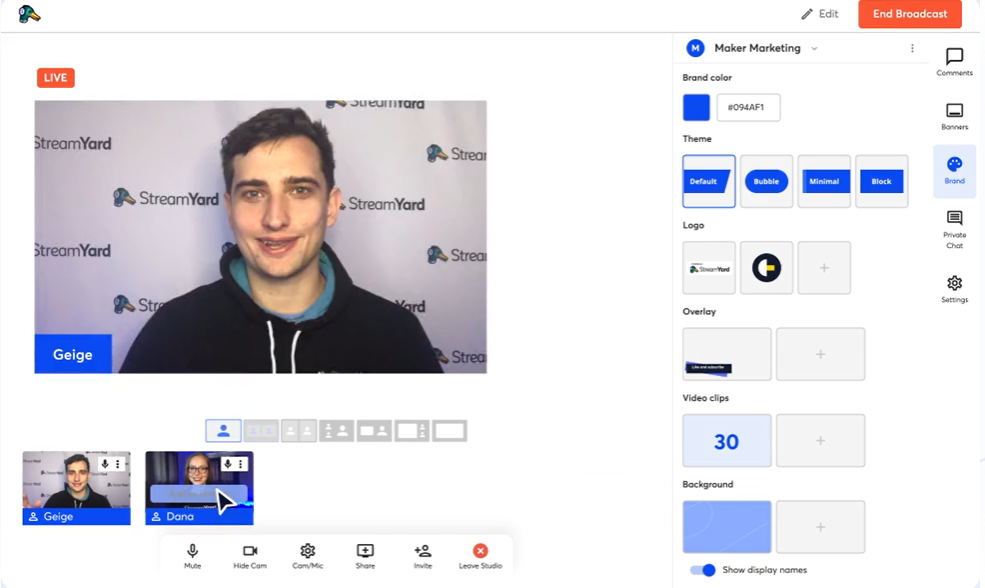Add a new video clip with the plus tile
The width and height of the screenshot is (985, 588).
(x=820, y=440)
